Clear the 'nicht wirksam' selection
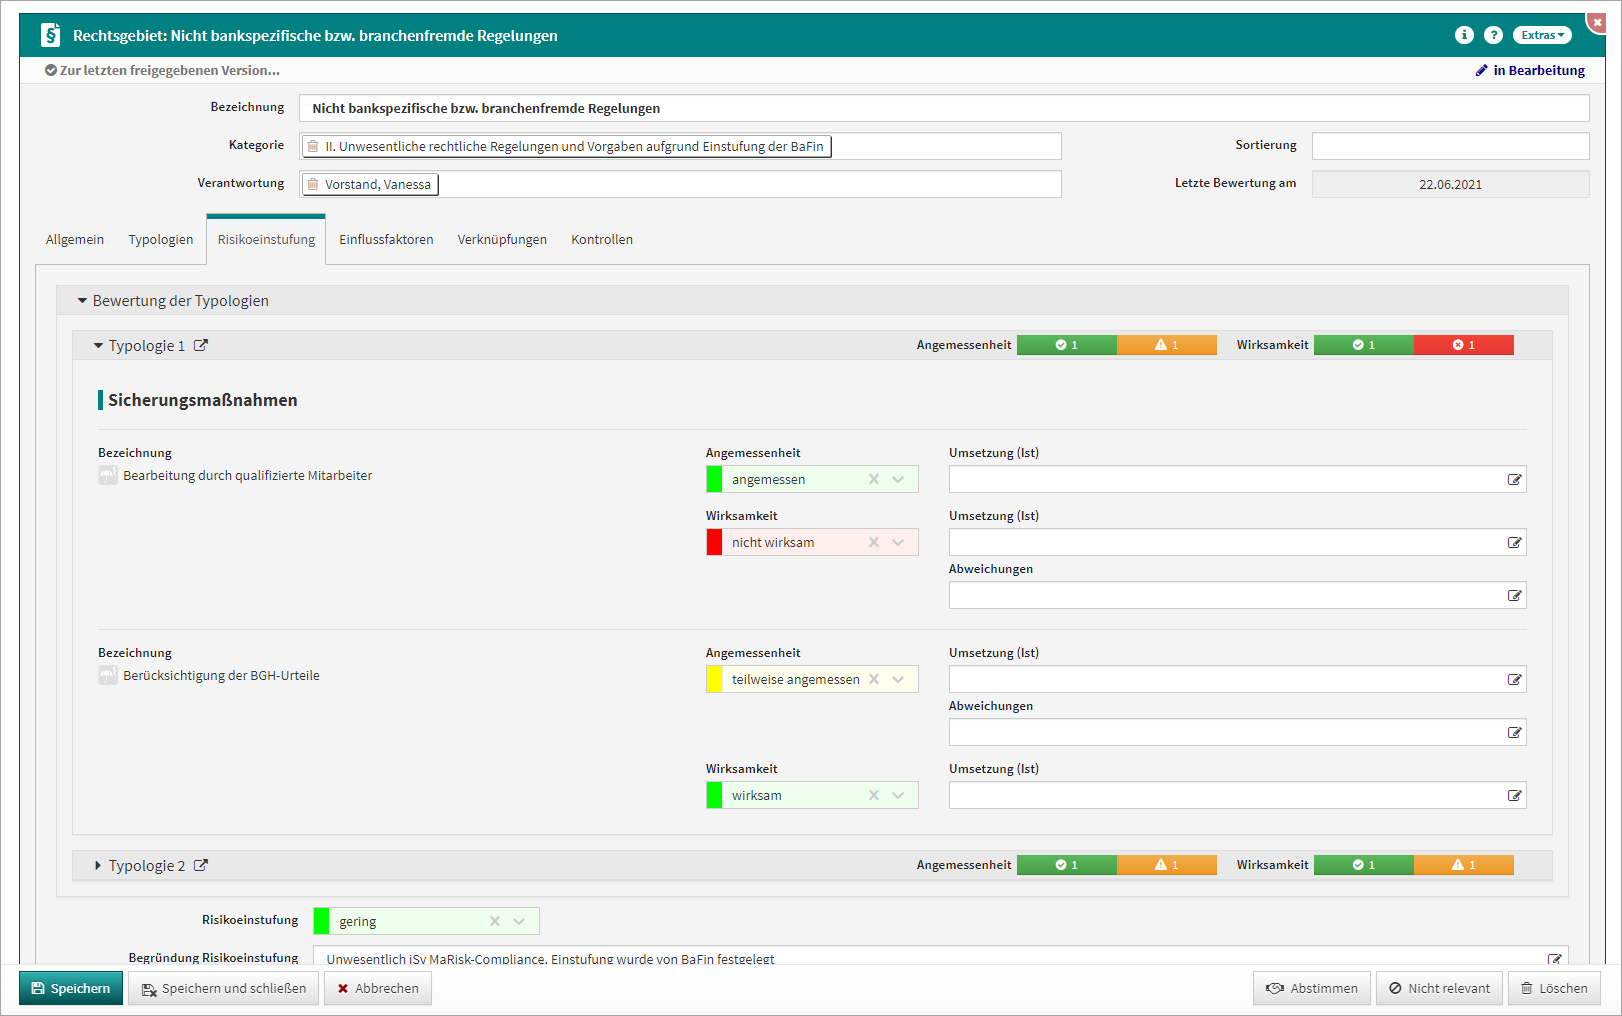 click(874, 542)
